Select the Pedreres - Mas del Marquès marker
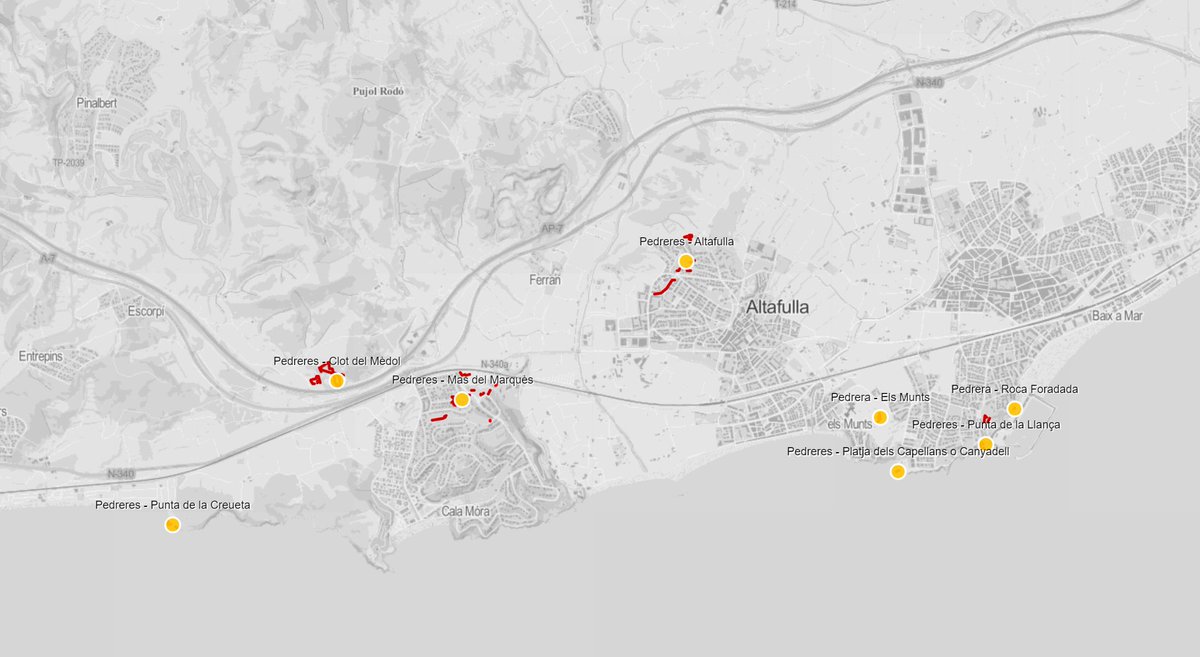This screenshot has height=657, width=1200. tap(462, 400)
